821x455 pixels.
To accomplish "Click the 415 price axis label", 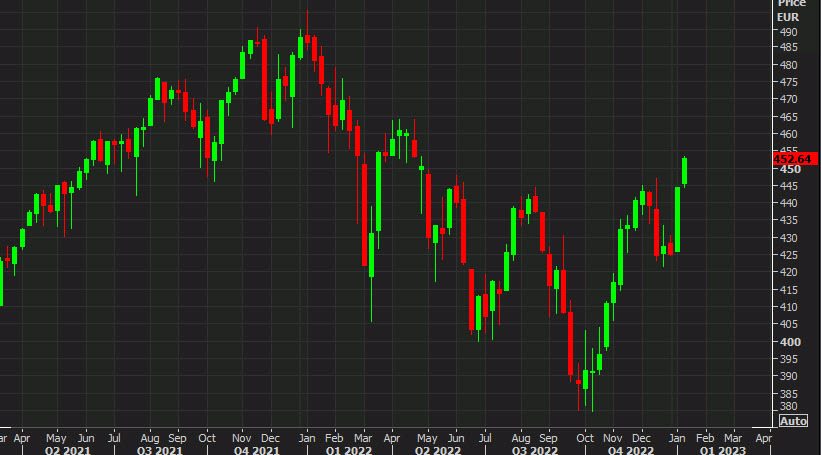I will (789, 290).
